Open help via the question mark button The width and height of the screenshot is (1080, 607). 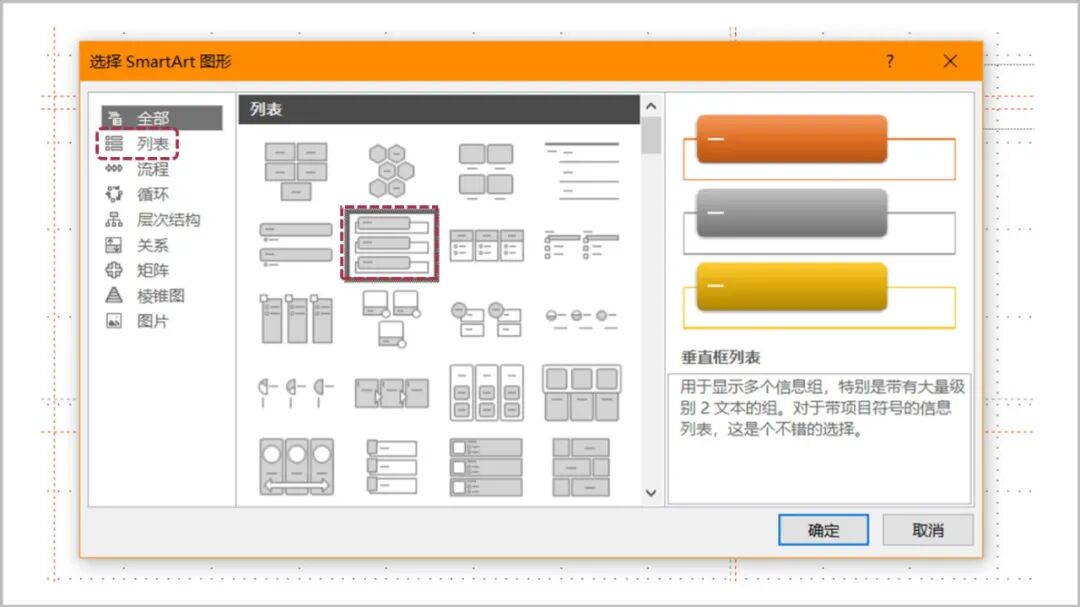click(890, 61)
